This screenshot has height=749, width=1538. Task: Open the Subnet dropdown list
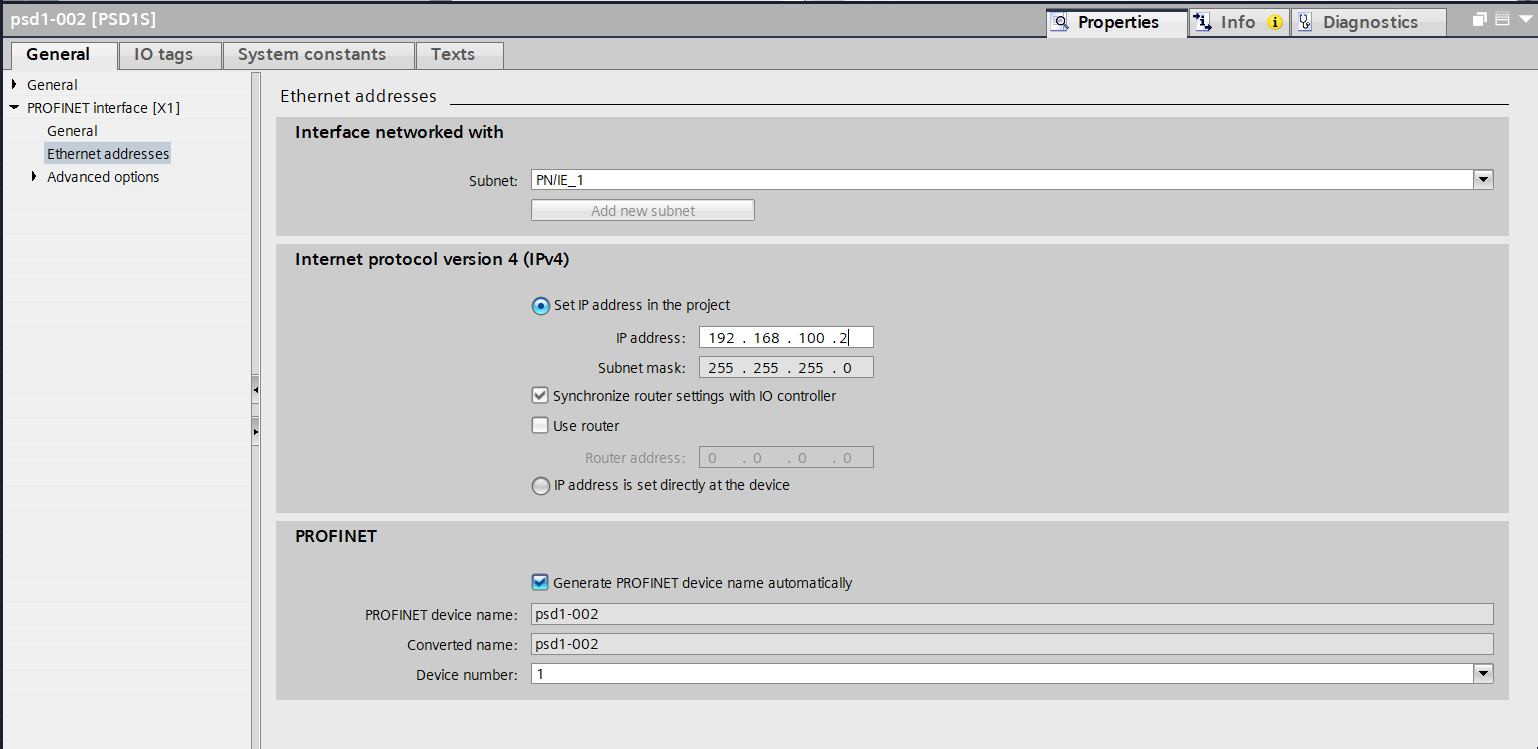(x=1483, y=180)
